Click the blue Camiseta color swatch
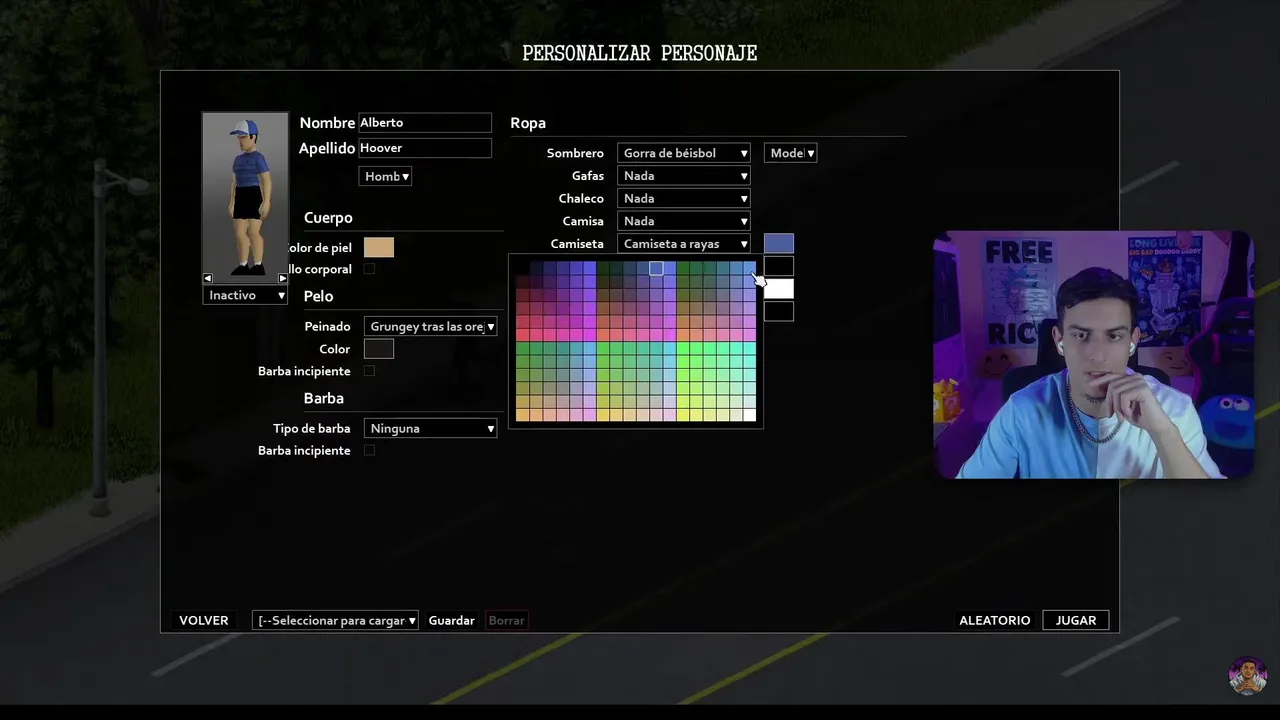 [x=779, y=243]
